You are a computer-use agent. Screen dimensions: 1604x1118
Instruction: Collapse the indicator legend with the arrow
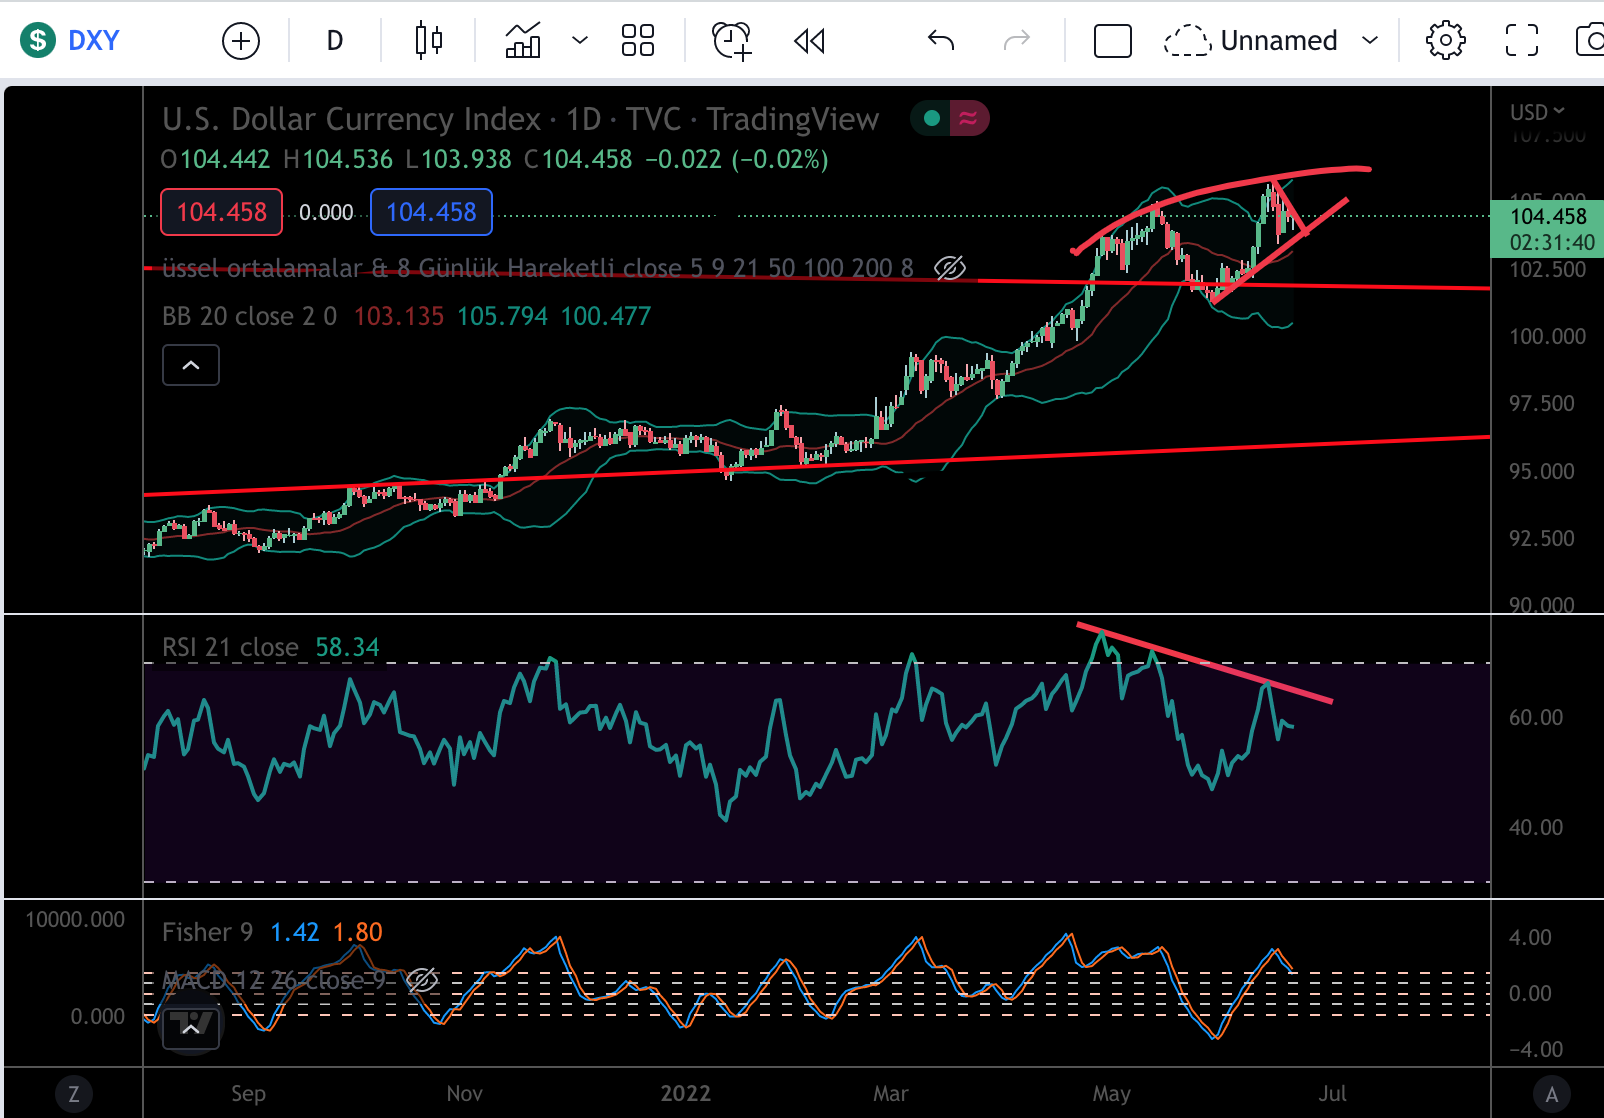(191, 365)
